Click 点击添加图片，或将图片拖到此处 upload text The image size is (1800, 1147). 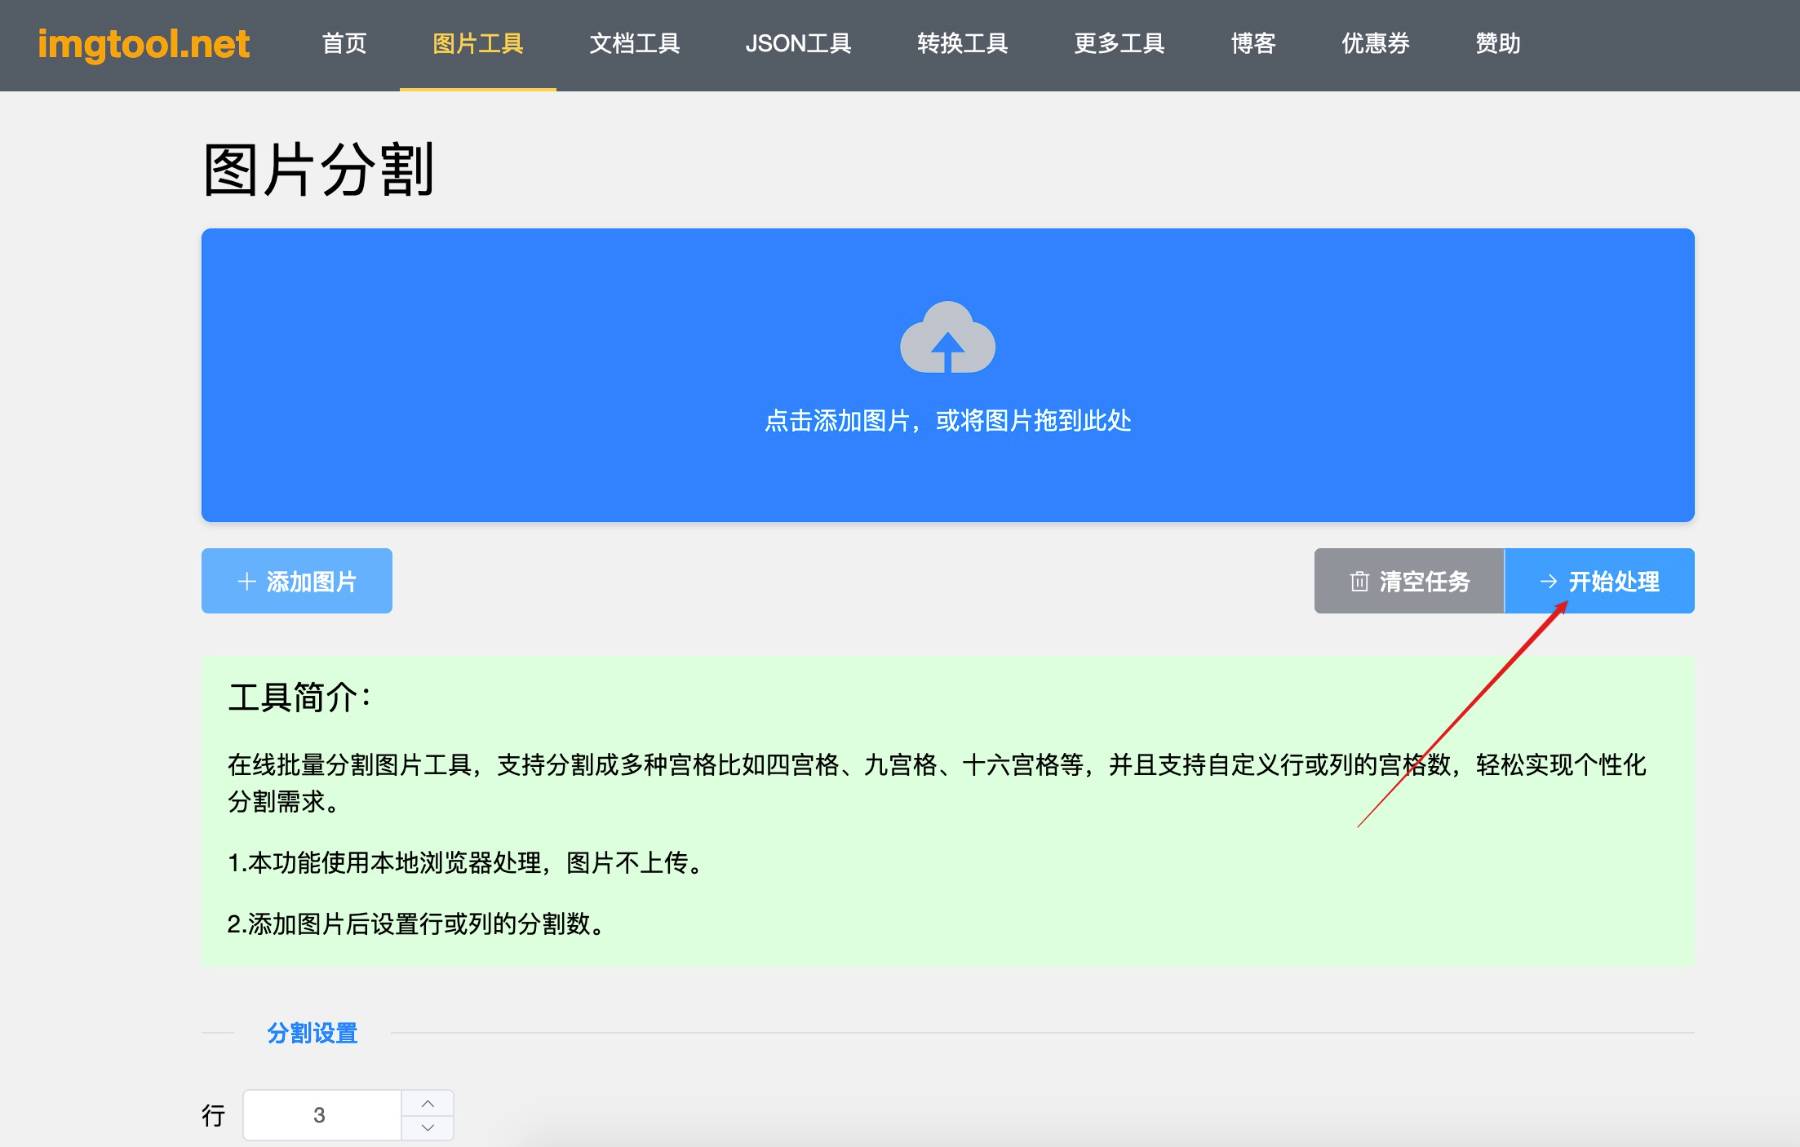click(948, 421)
